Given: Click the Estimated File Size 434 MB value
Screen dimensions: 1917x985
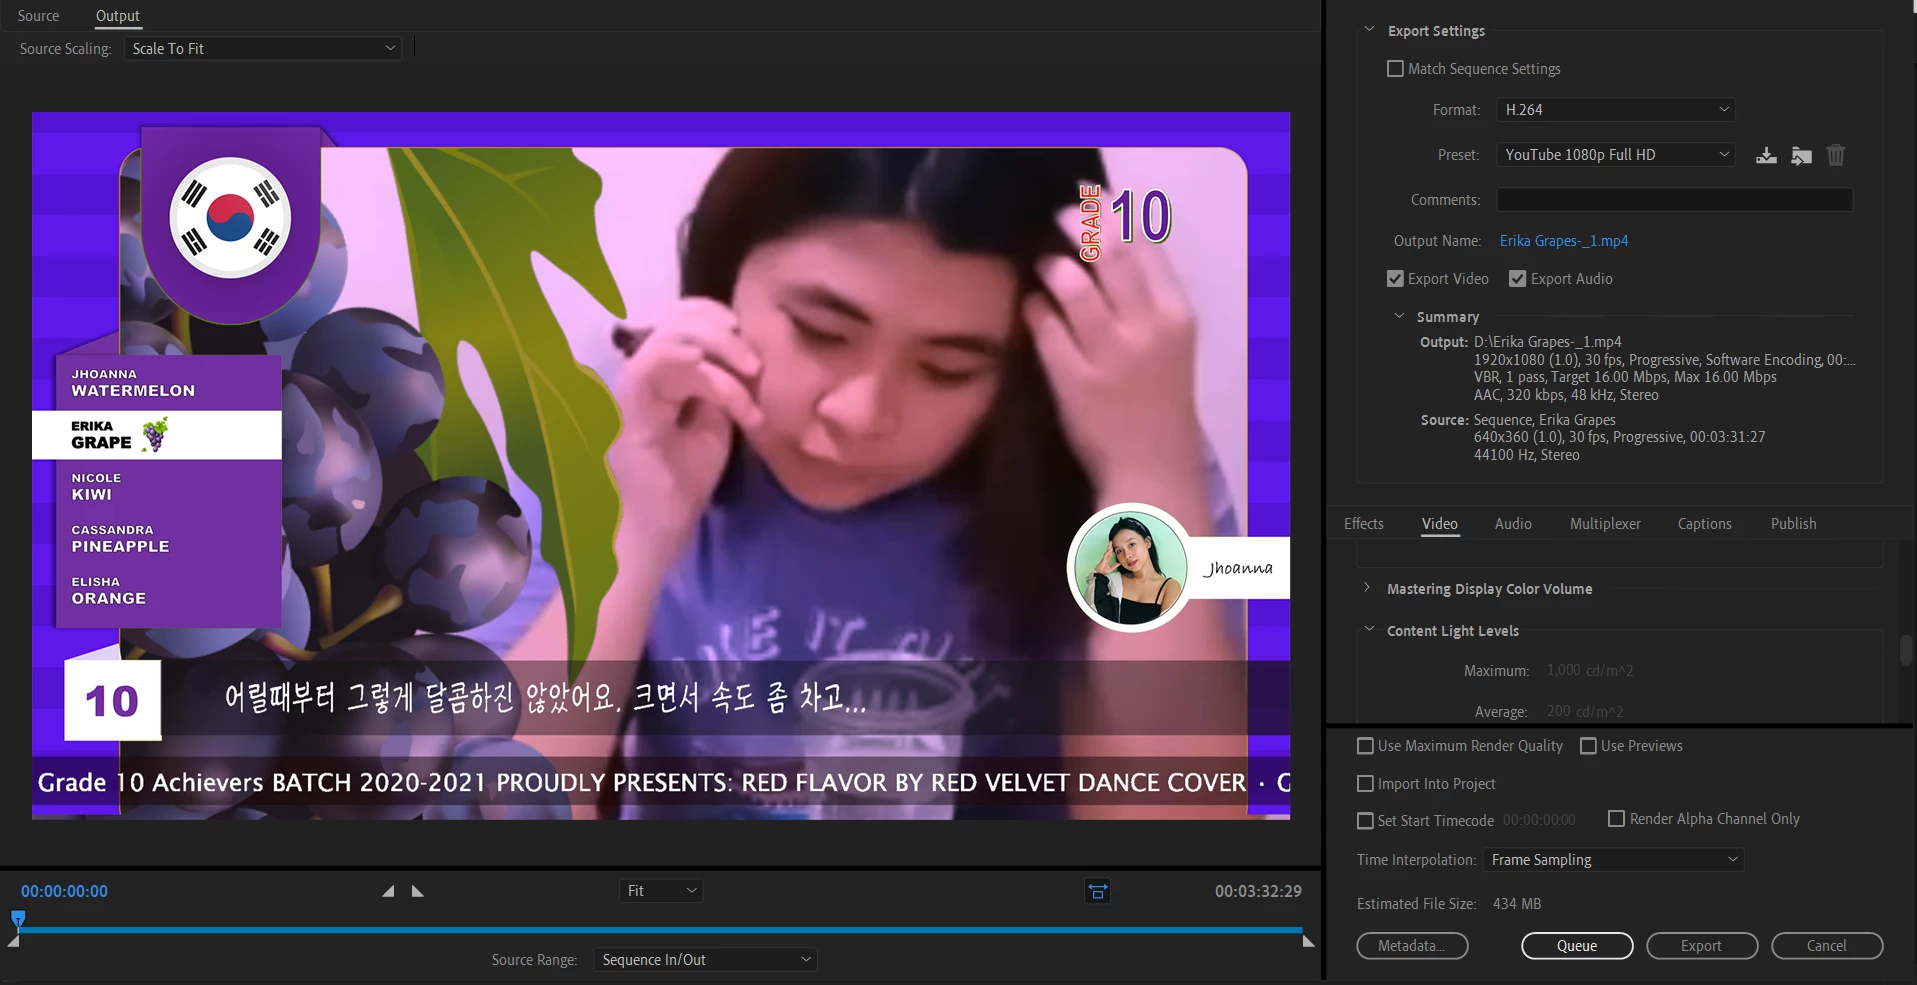Looking at the screenshot, I should [1516, 904].
